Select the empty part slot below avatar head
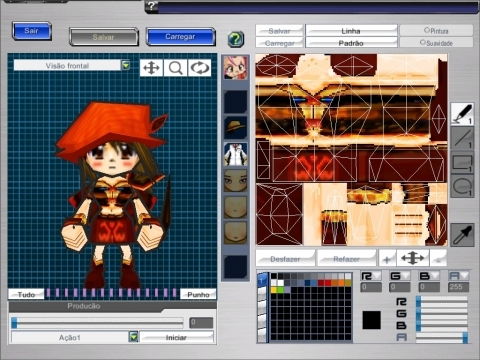The height and width of the screenshot is (360, 480). 235,102
